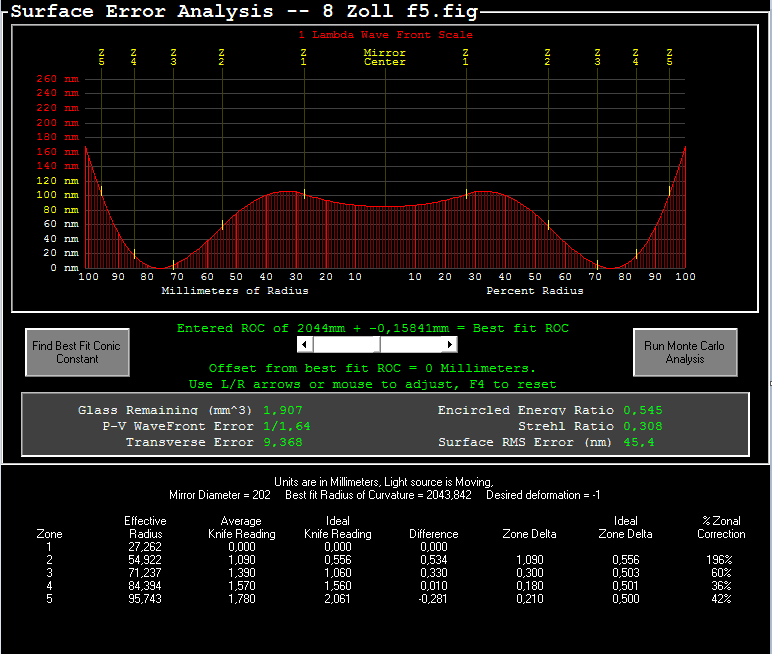This screenshot has height=654, width=772.
Task: Click 'Percent Radius' axis label
Action: (535, 291)
